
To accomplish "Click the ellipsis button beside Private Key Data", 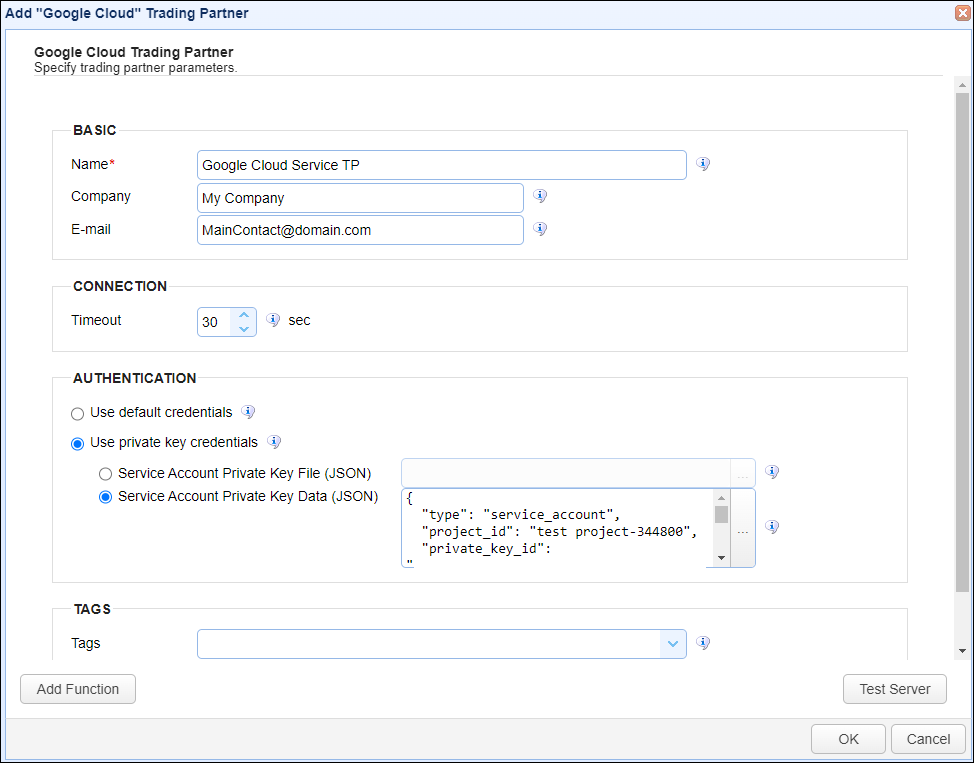I will pyautogui.click(x=743, y=528).
